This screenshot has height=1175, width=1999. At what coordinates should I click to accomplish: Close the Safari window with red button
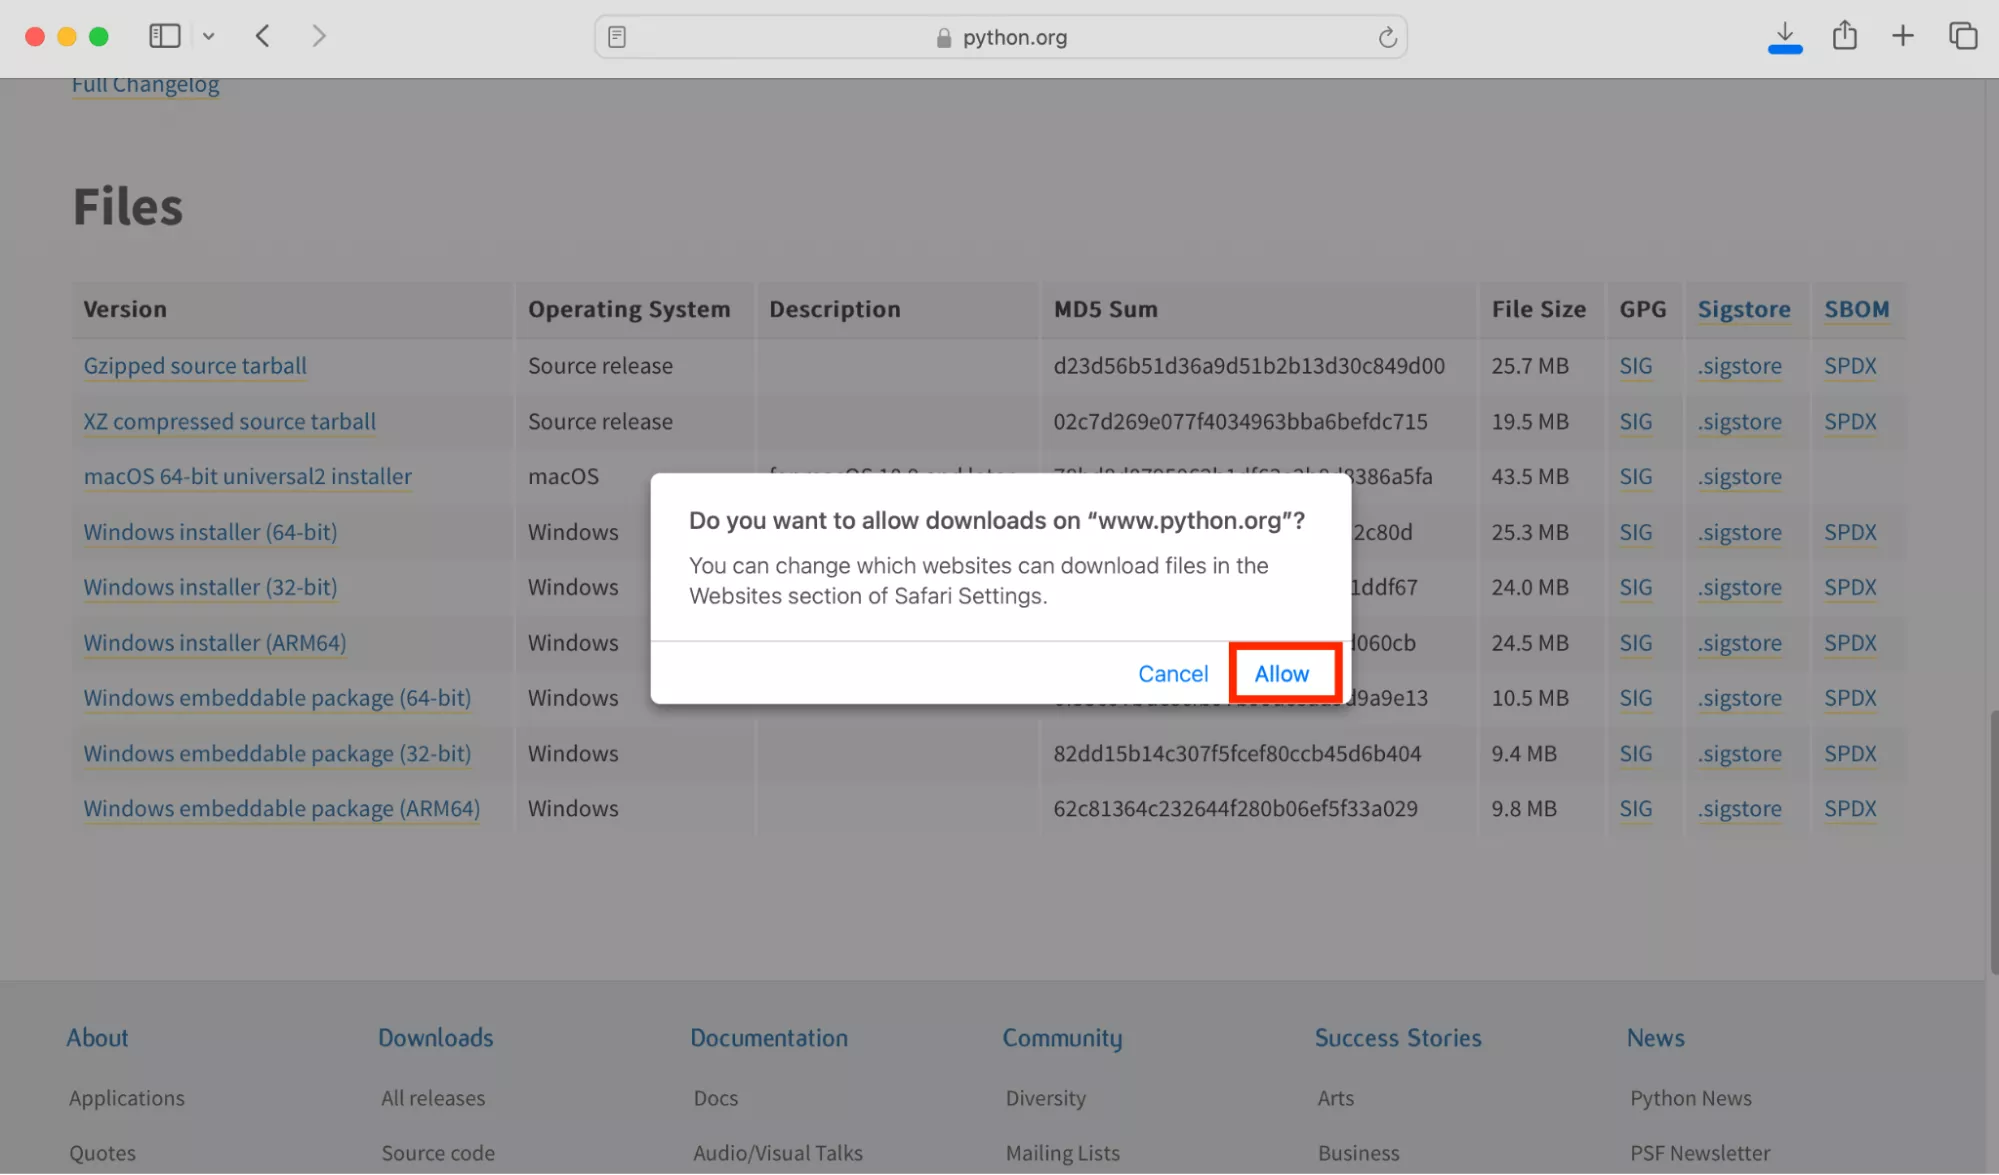(35, 37)
